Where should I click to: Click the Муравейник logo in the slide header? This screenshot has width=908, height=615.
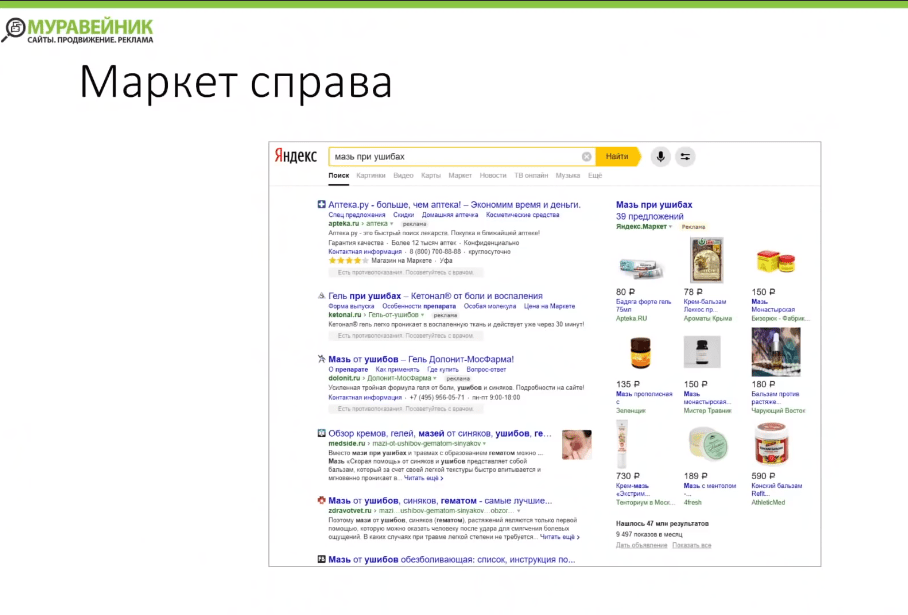tap(78, 30)
